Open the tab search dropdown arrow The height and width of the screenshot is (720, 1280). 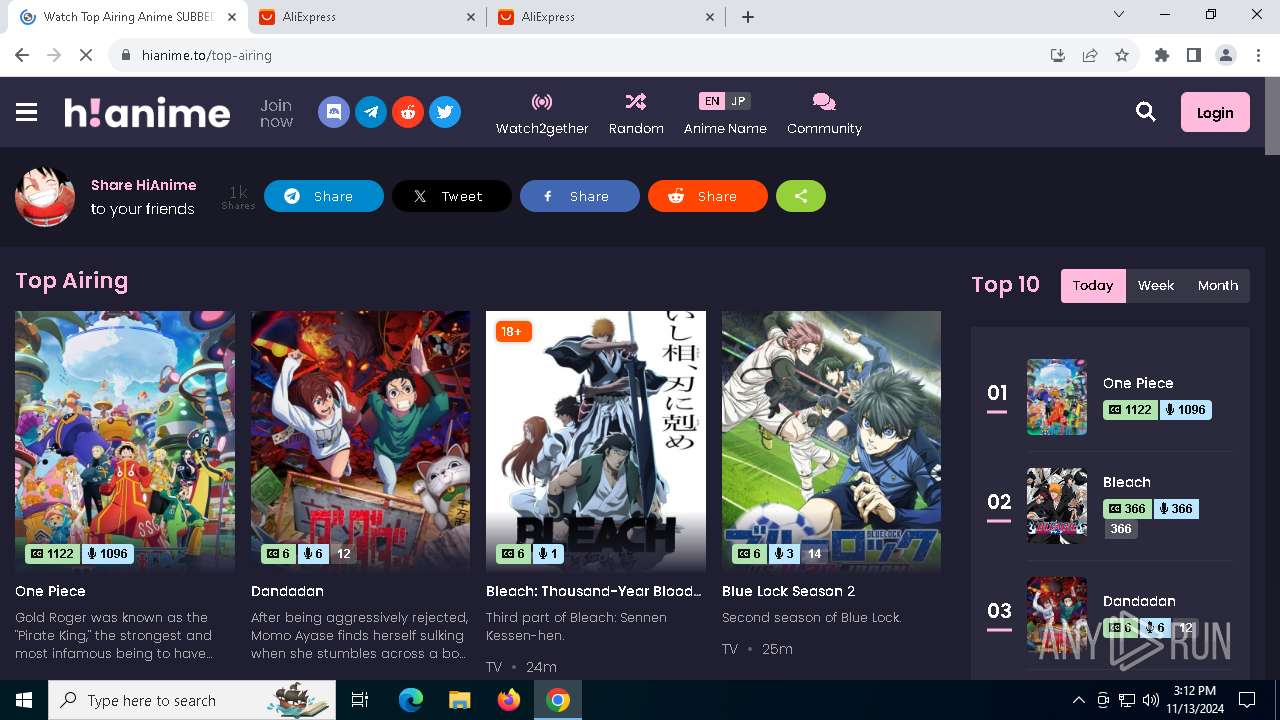(x=1119, y=15)
